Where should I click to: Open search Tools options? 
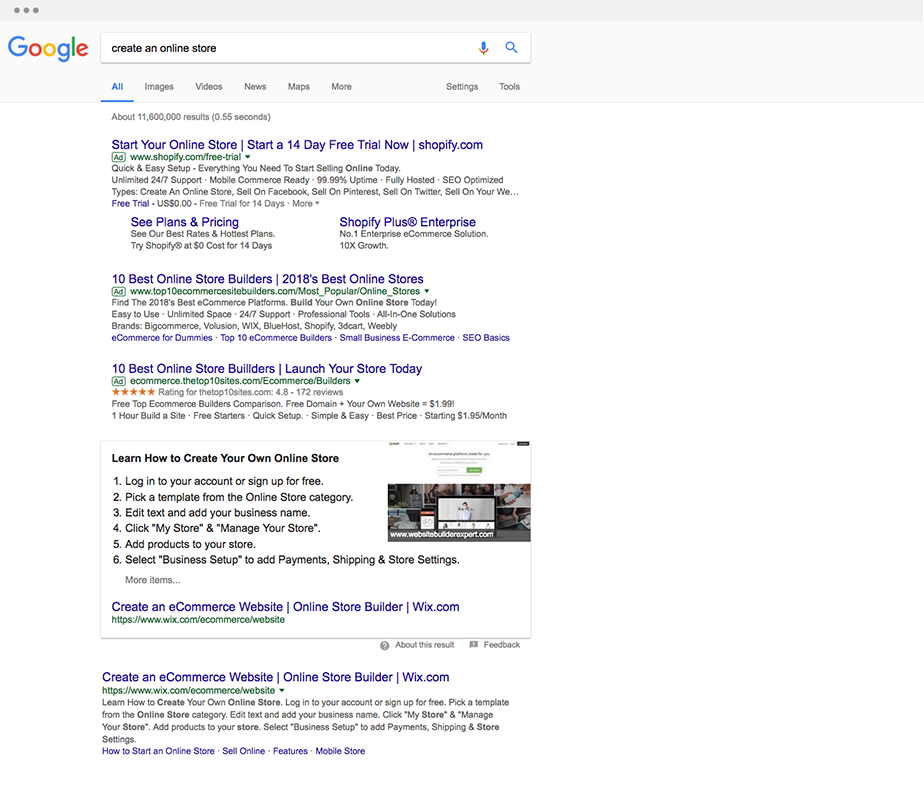coord(509,87)
